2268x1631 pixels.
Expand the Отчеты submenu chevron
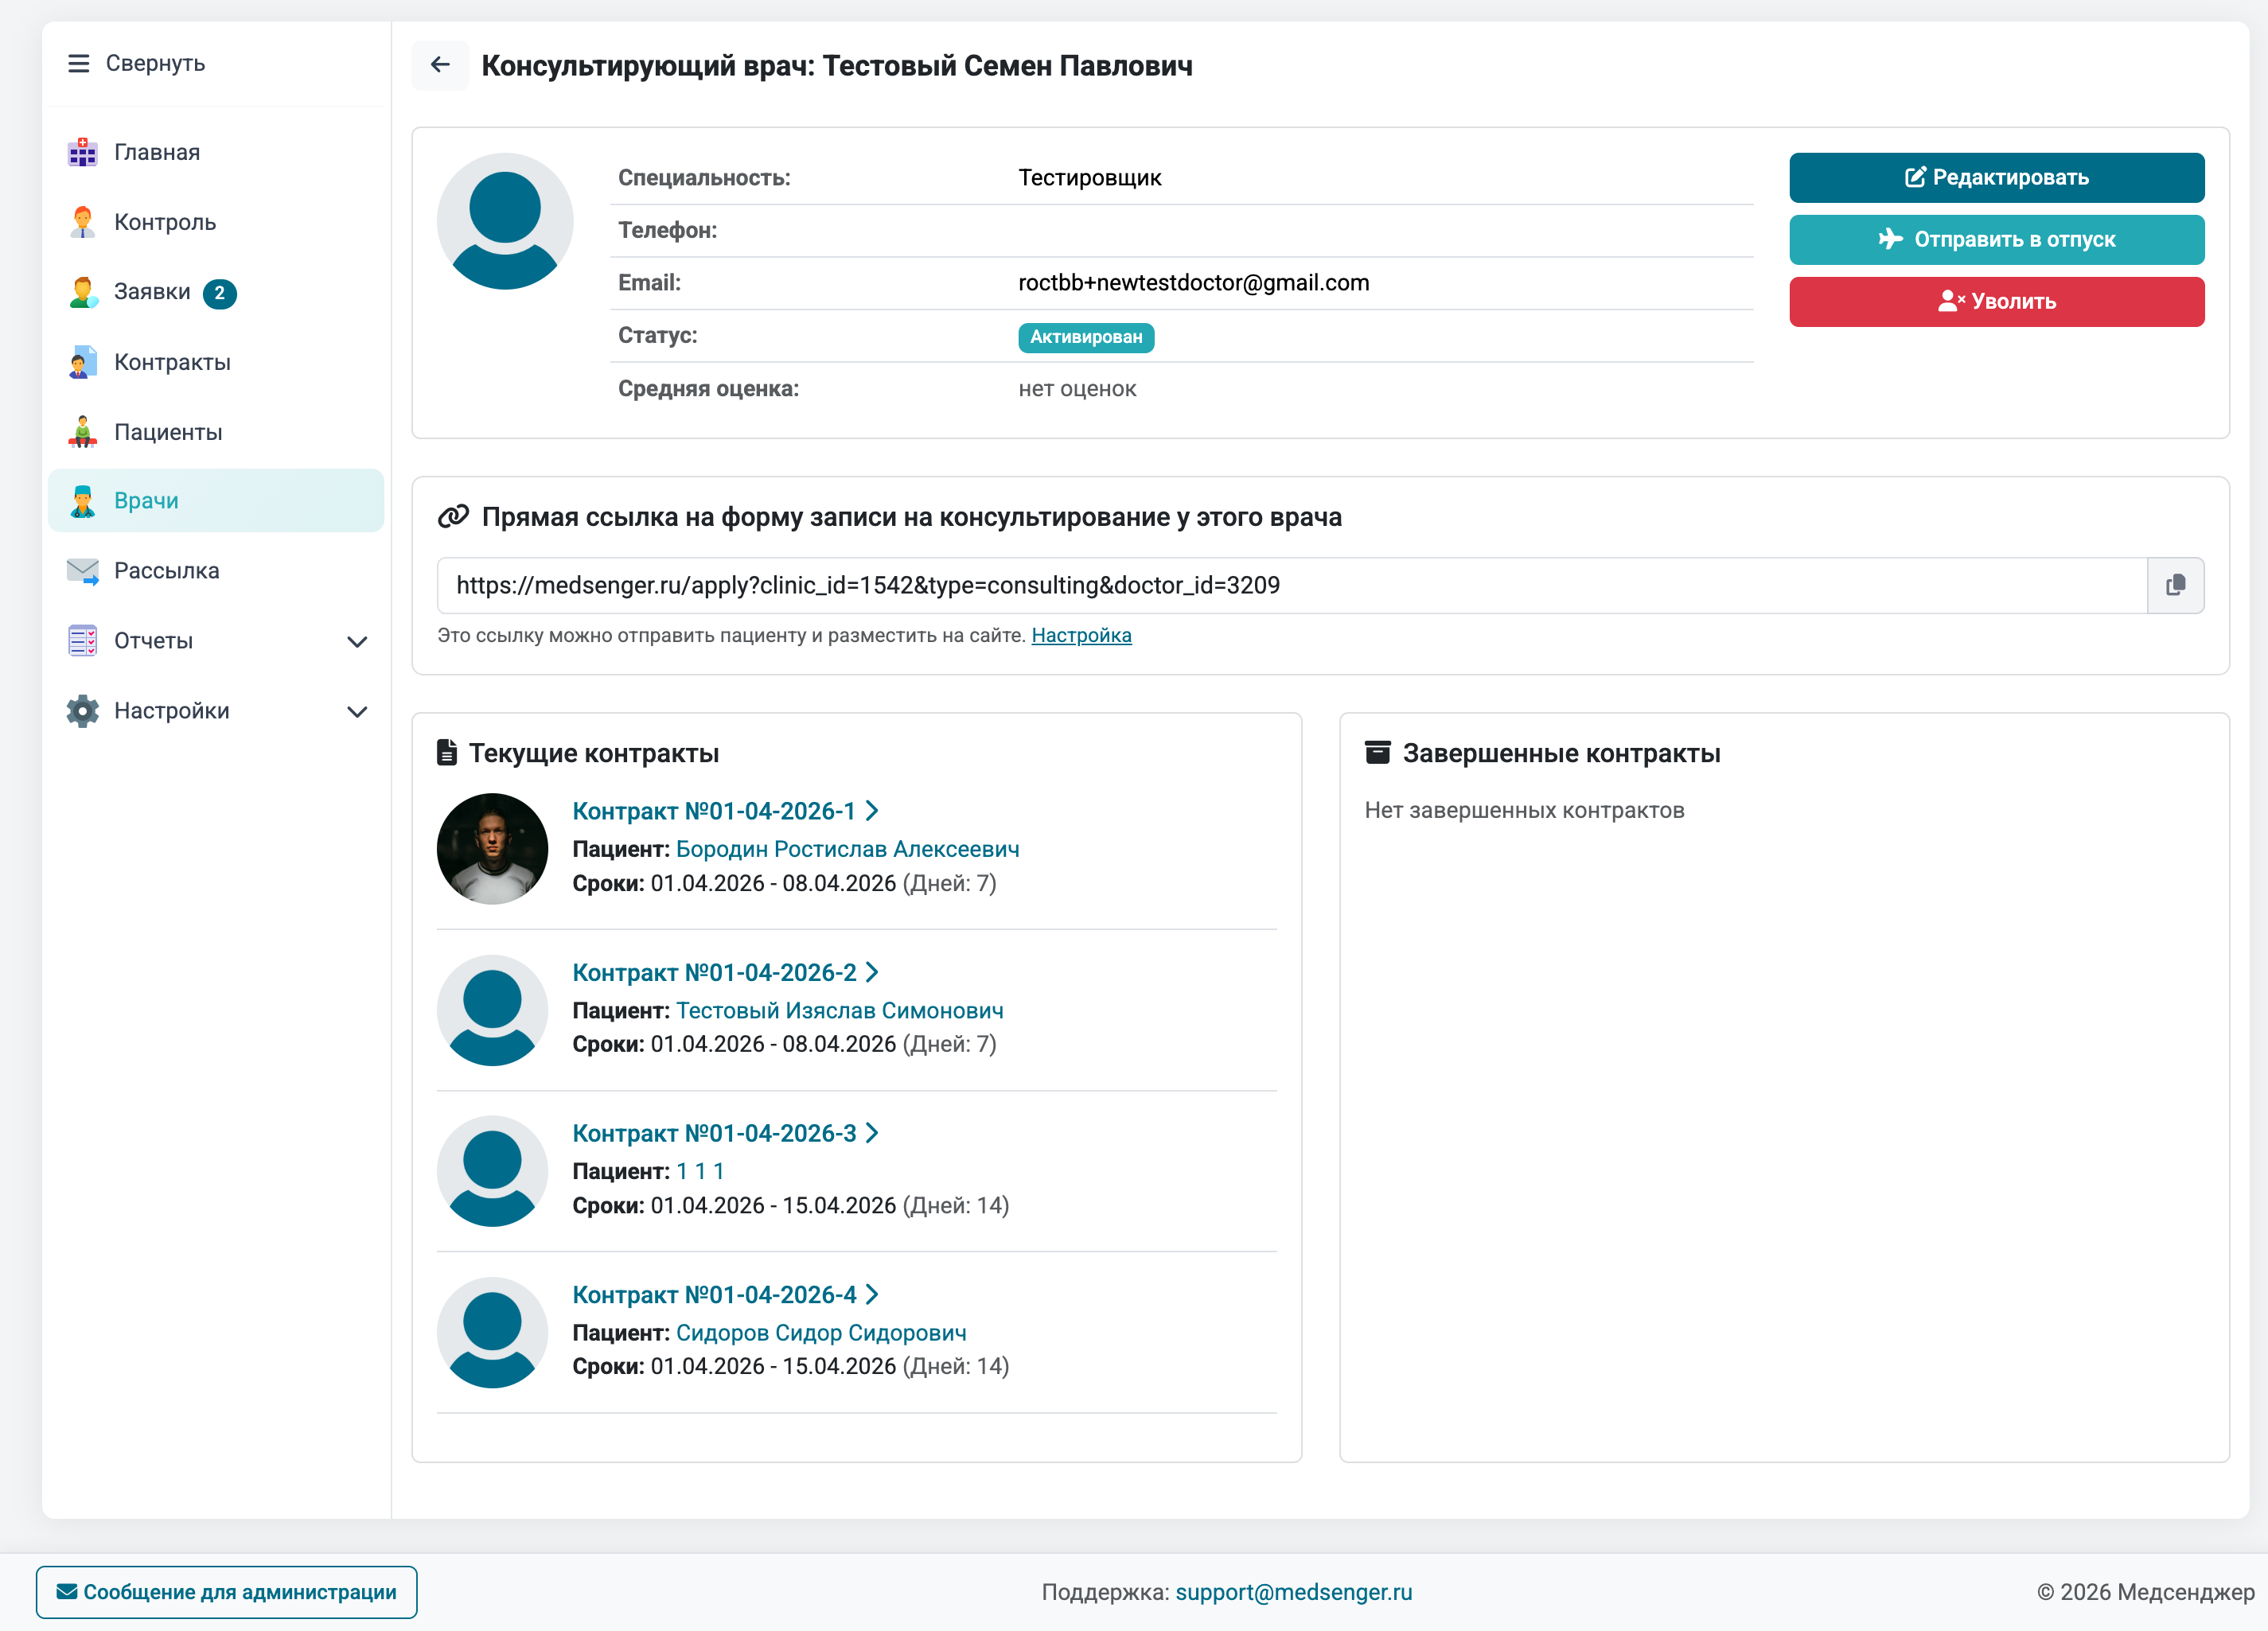tap(357, 642)
